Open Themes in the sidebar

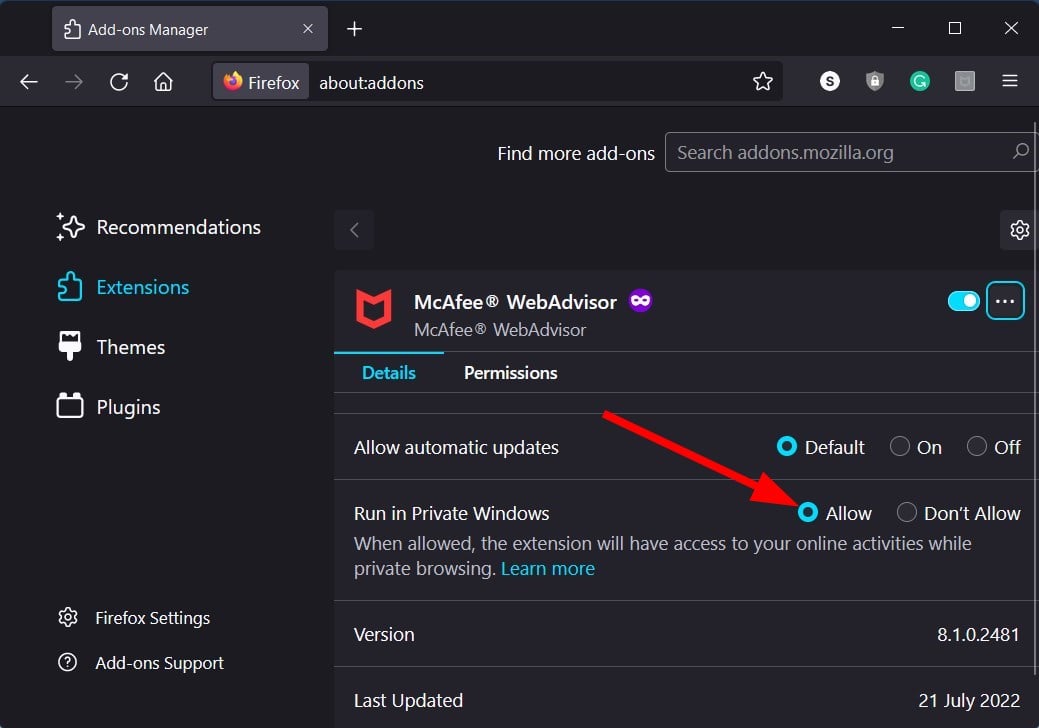pyautogui.click(x=111, y=346)
